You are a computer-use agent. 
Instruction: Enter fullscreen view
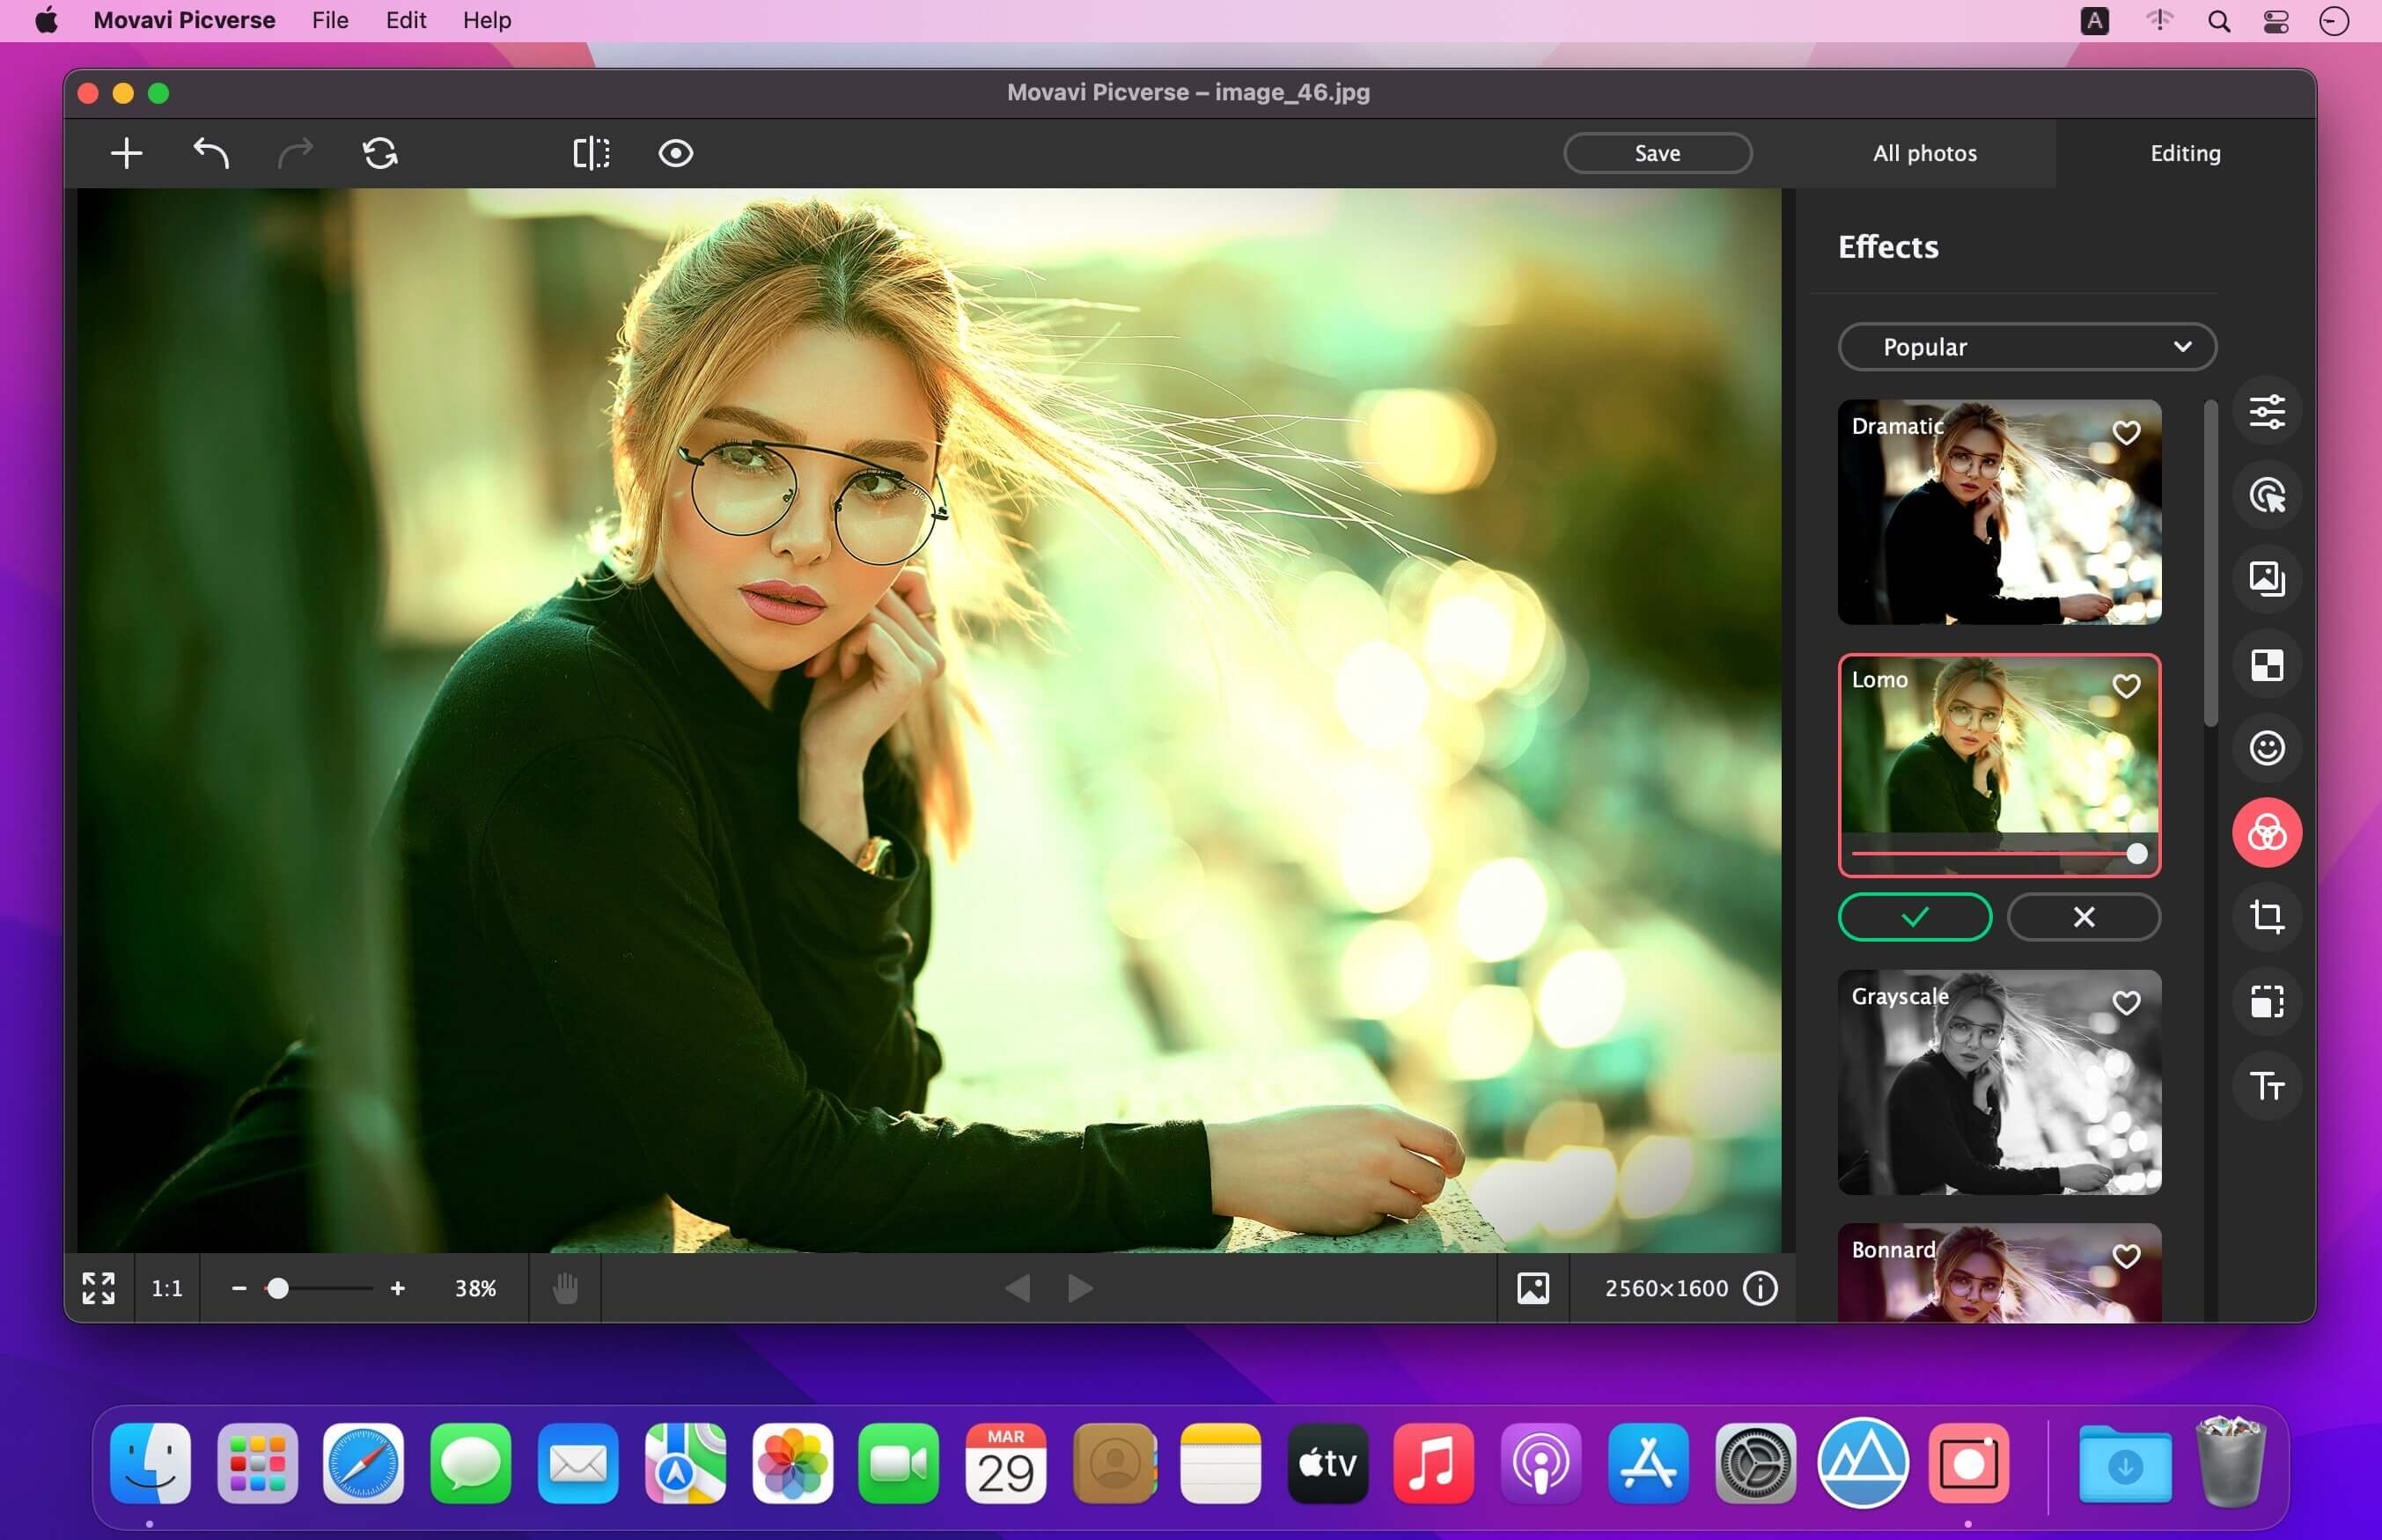point(98,1288)
